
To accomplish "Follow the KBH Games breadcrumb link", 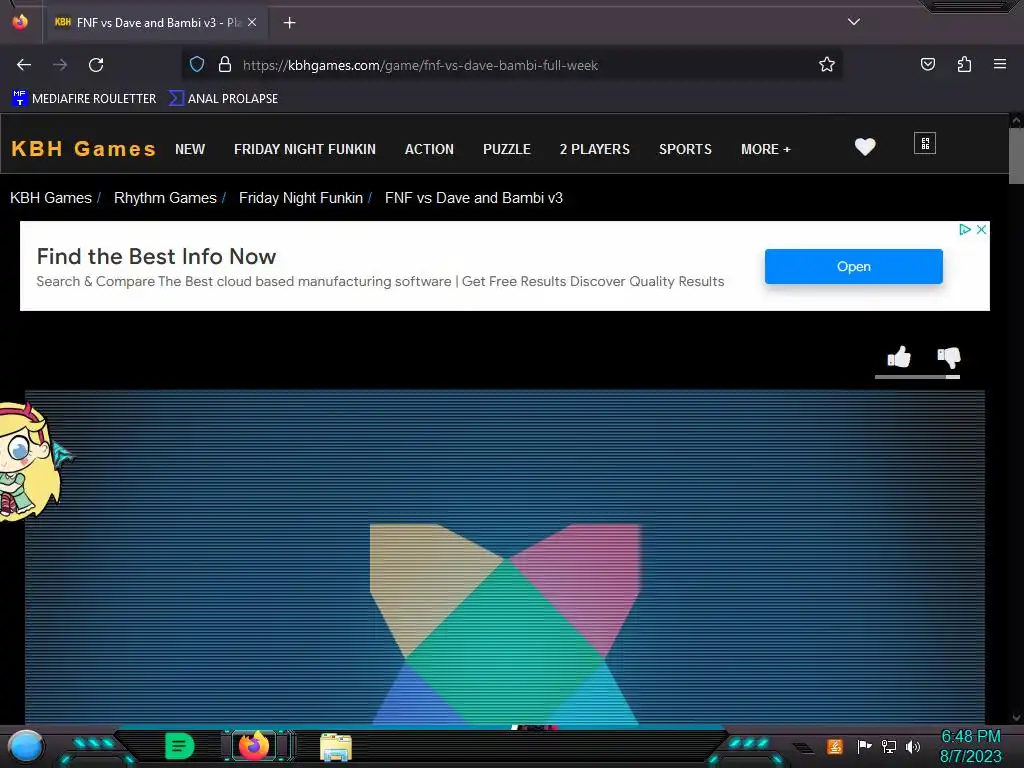I will click(51, 198).
